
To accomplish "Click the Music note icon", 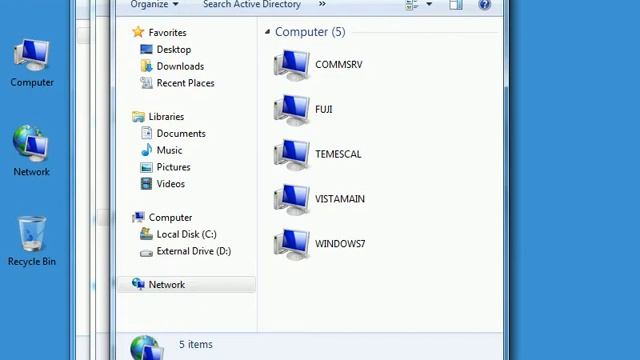I will (146, 150).
